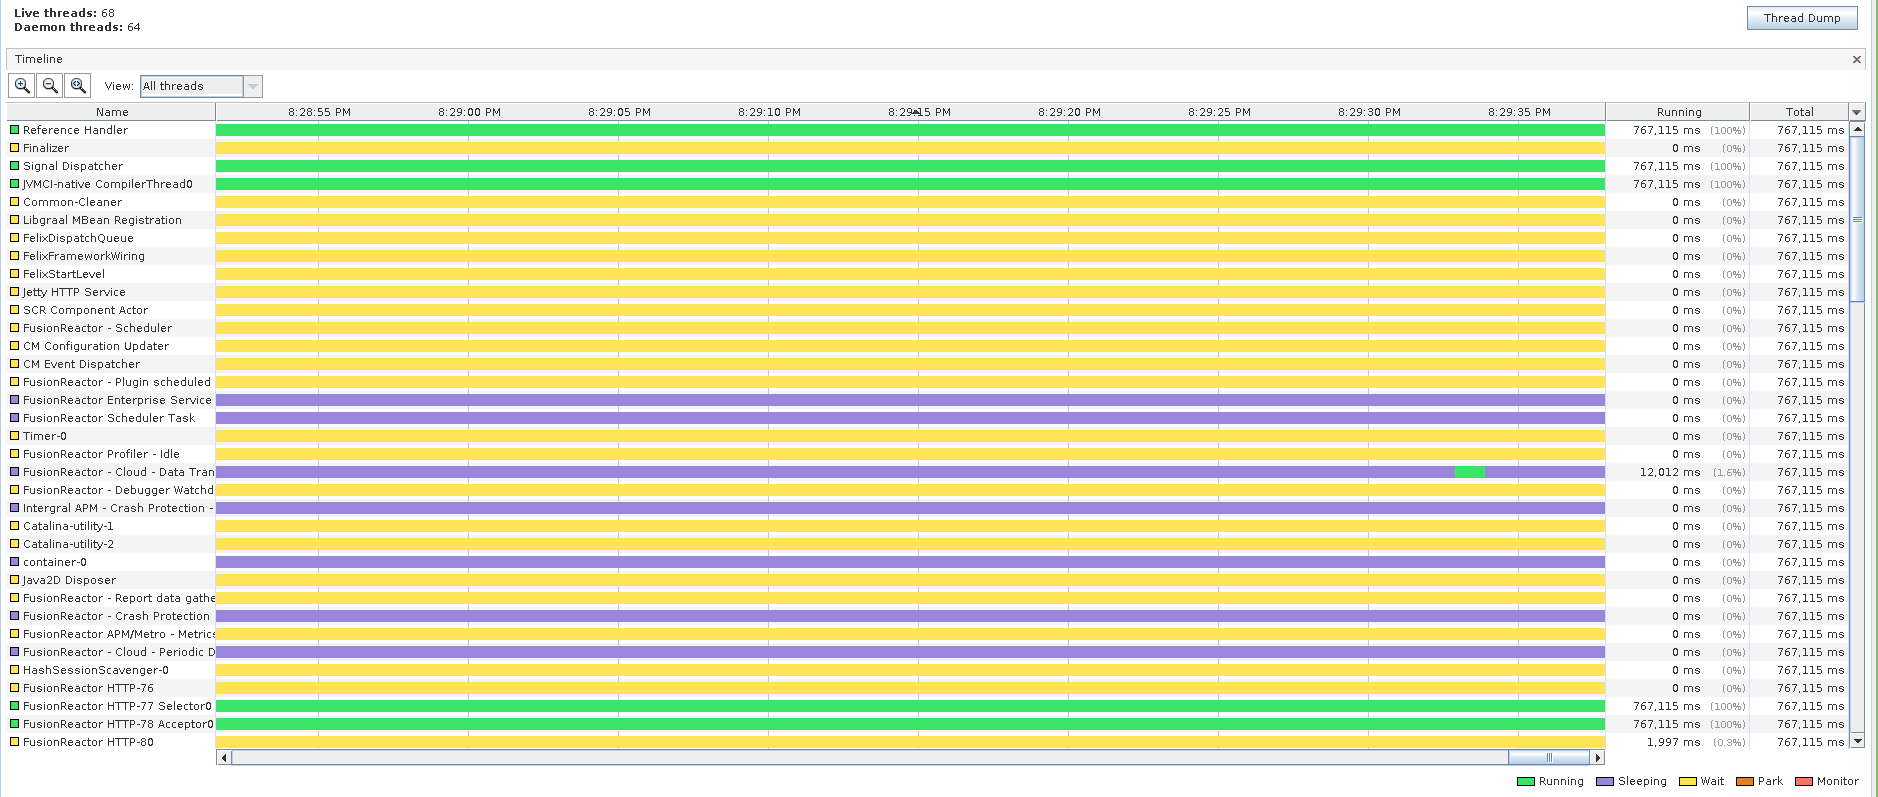1878x797 pixels.
Task: Click the green state icon of Signal Dispatcher
Action: coord(15,166)
